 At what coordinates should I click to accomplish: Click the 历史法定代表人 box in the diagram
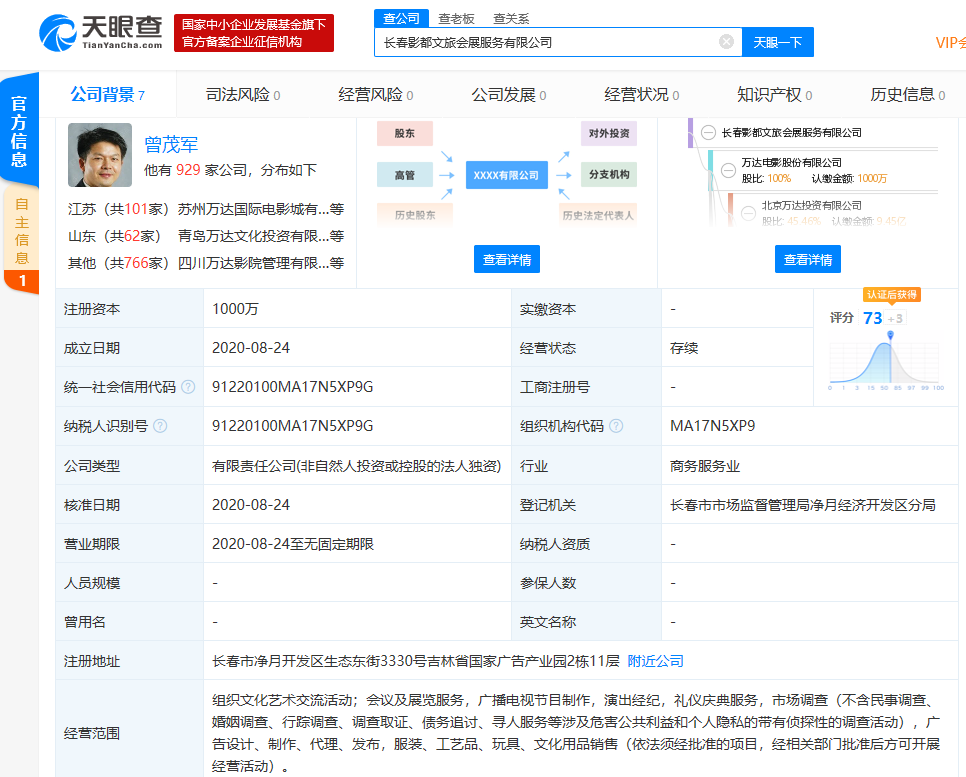click(598, 215)
